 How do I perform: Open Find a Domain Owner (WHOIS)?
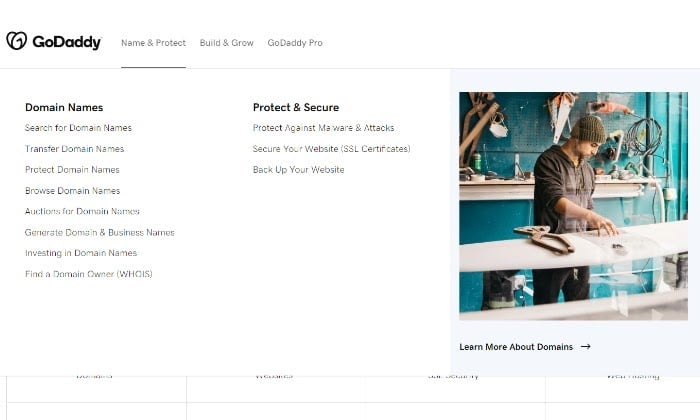(x=88, y=274)
